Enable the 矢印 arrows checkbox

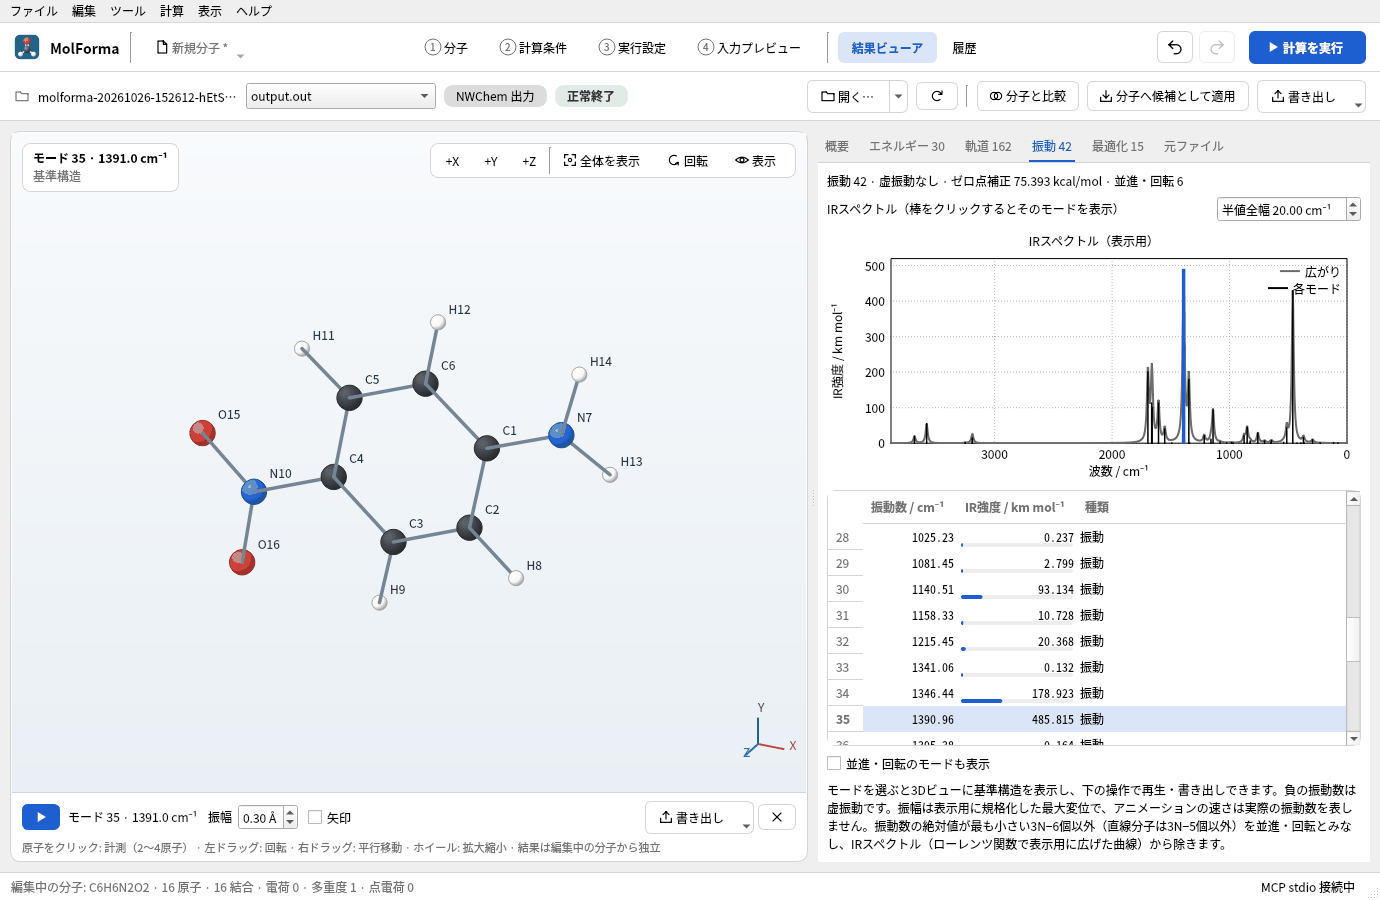point(315,817)
